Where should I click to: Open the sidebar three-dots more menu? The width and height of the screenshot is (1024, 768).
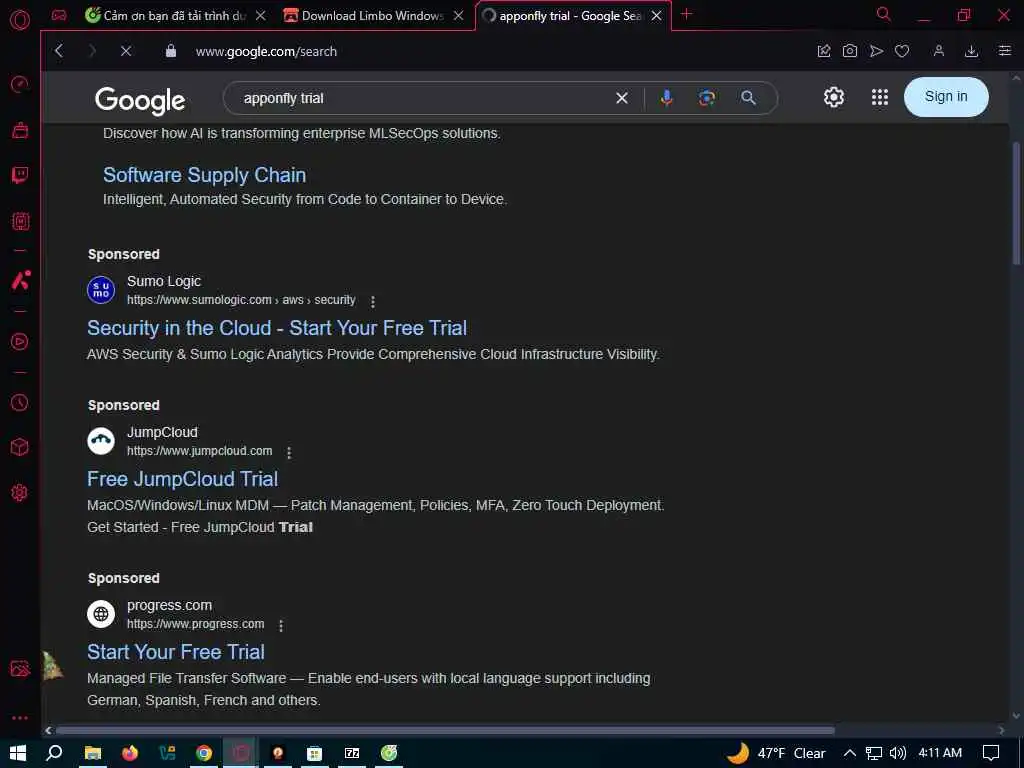coord(20,718)
